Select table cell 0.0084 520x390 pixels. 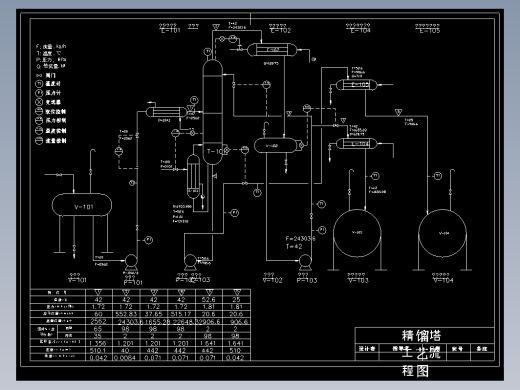click(x=125, y=358)
